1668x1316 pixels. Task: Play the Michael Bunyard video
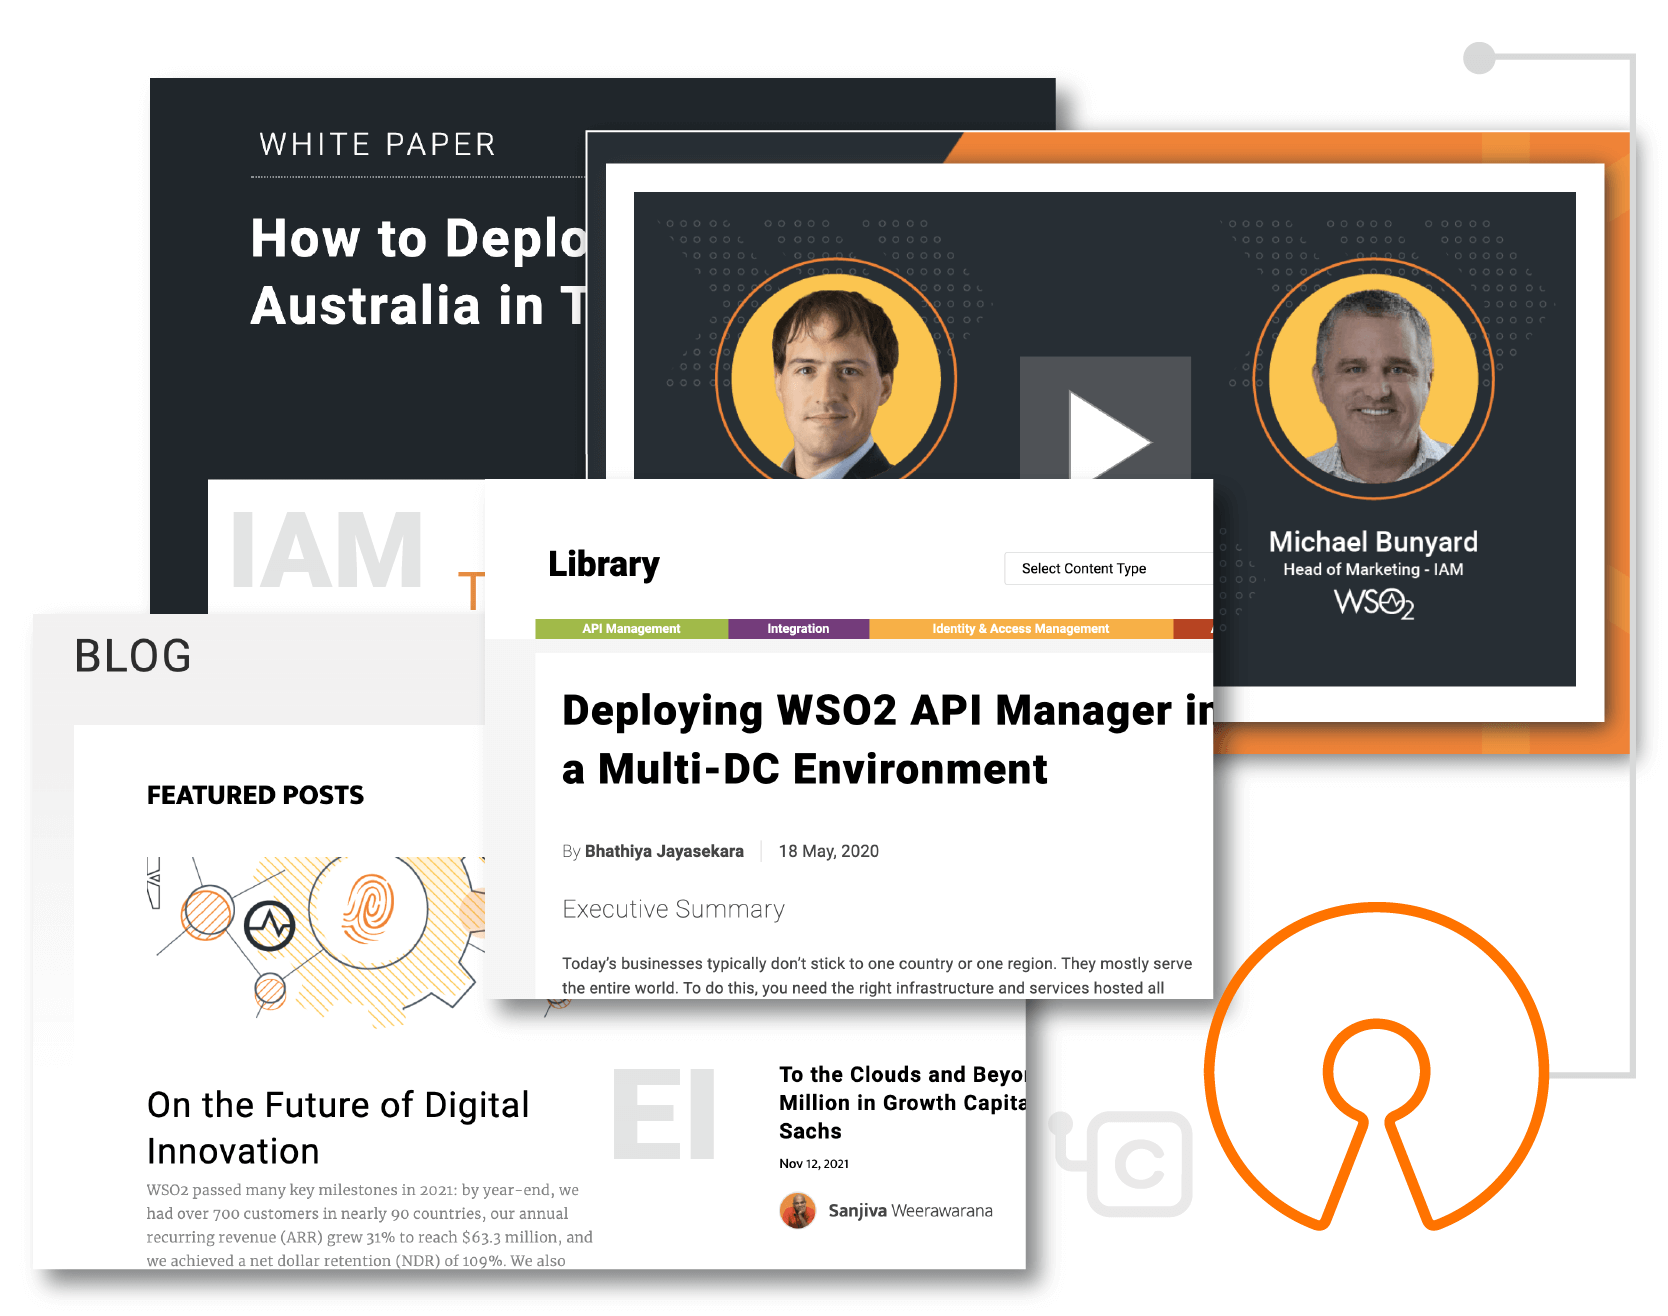coord(1105,420)
